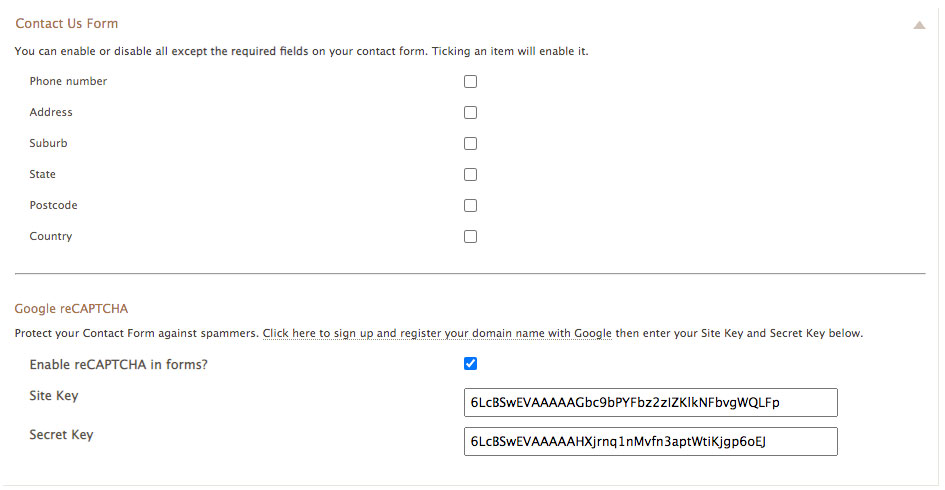Click the State label text
The width and height of the screenshot is (945, 490).
point(42,174)
